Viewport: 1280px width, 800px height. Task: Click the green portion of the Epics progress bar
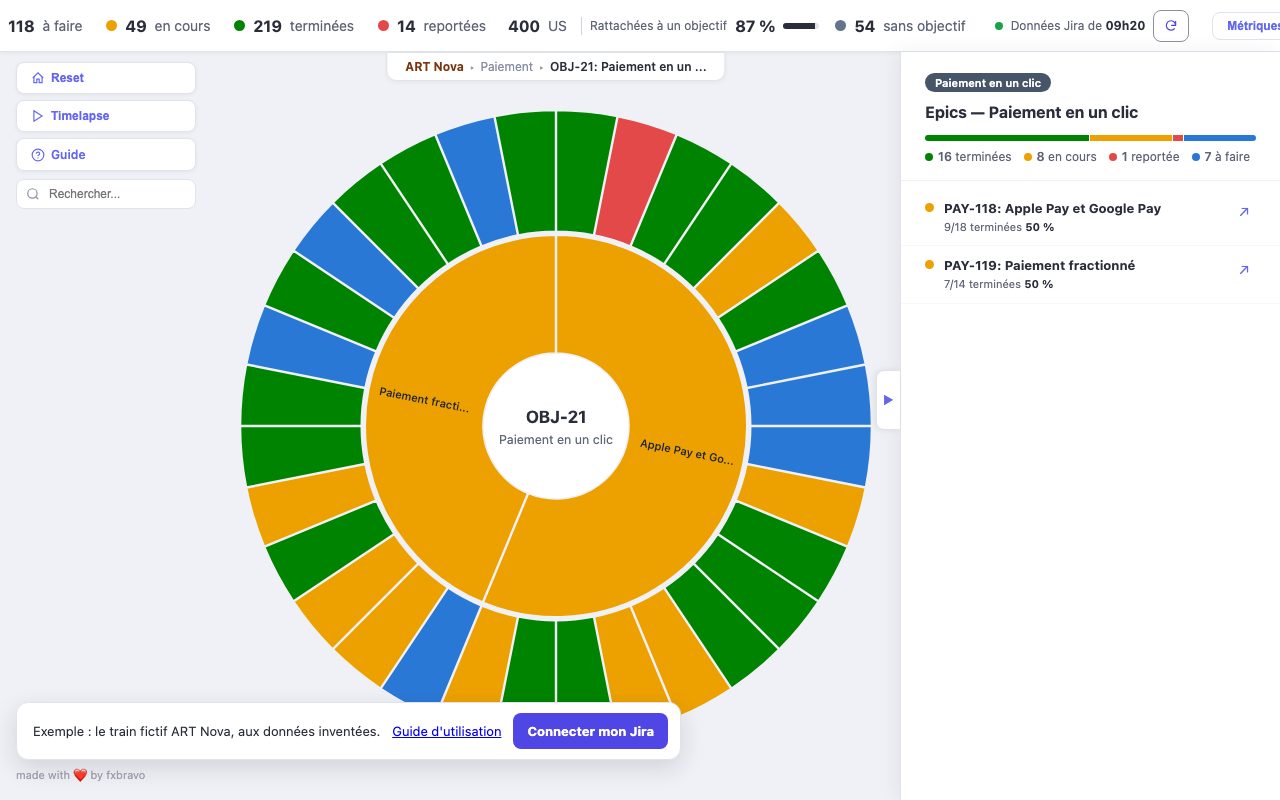point(1007,138)
